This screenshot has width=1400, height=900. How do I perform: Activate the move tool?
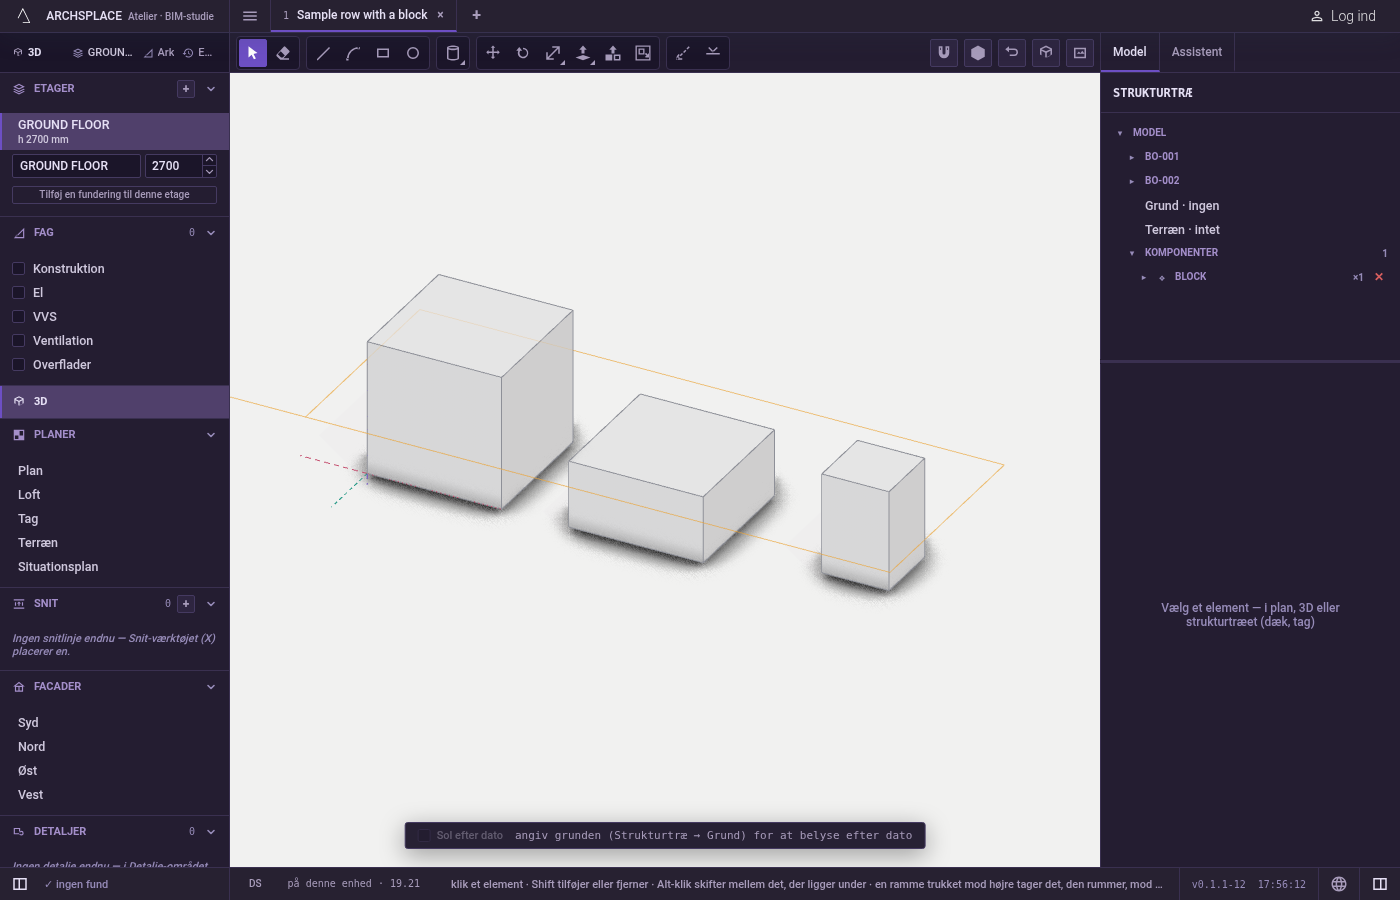(493, 53)
